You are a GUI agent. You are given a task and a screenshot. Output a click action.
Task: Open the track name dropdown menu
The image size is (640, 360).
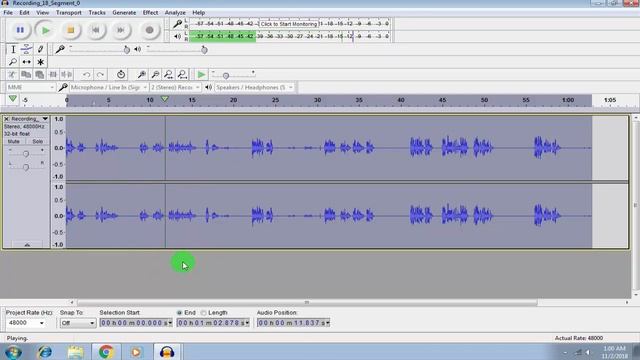(45, 119)
